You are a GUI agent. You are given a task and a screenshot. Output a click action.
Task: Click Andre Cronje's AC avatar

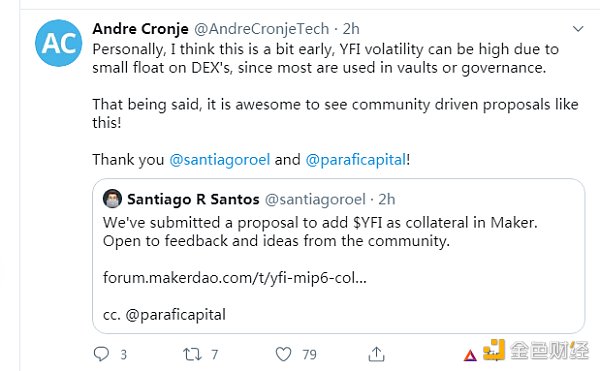59,43
